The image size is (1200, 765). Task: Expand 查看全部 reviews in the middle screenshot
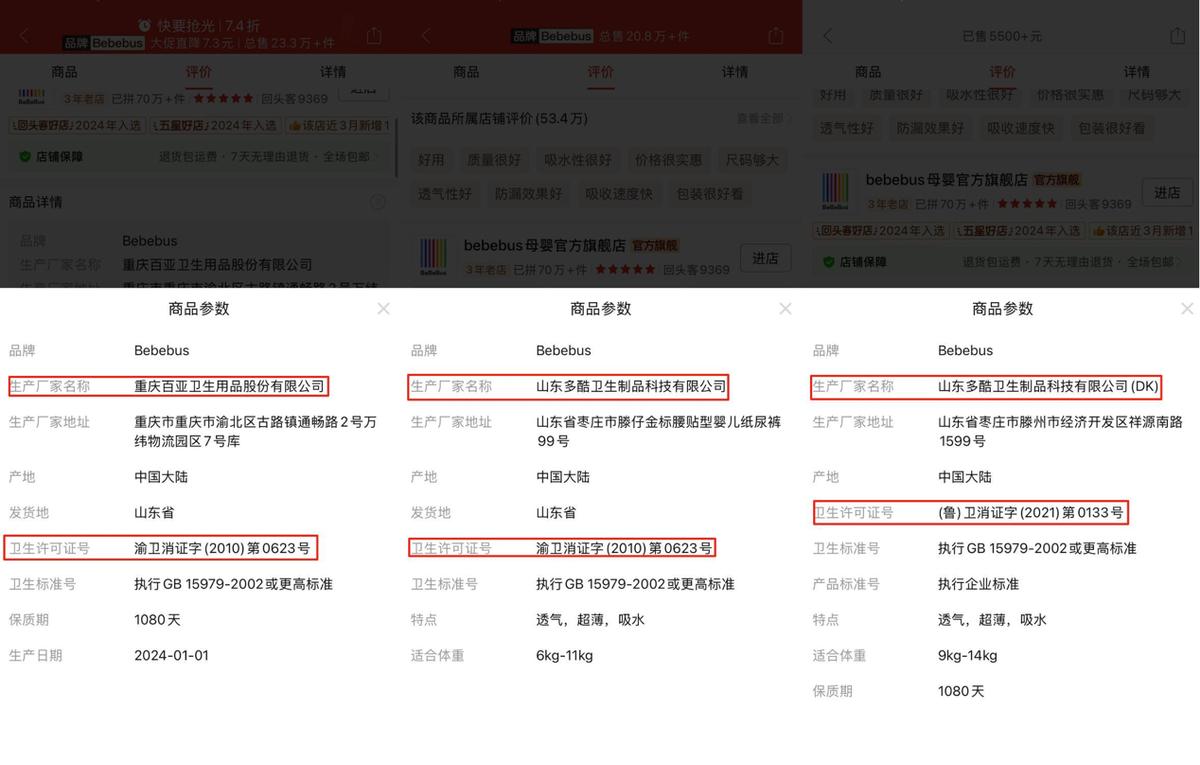point(763,118)
